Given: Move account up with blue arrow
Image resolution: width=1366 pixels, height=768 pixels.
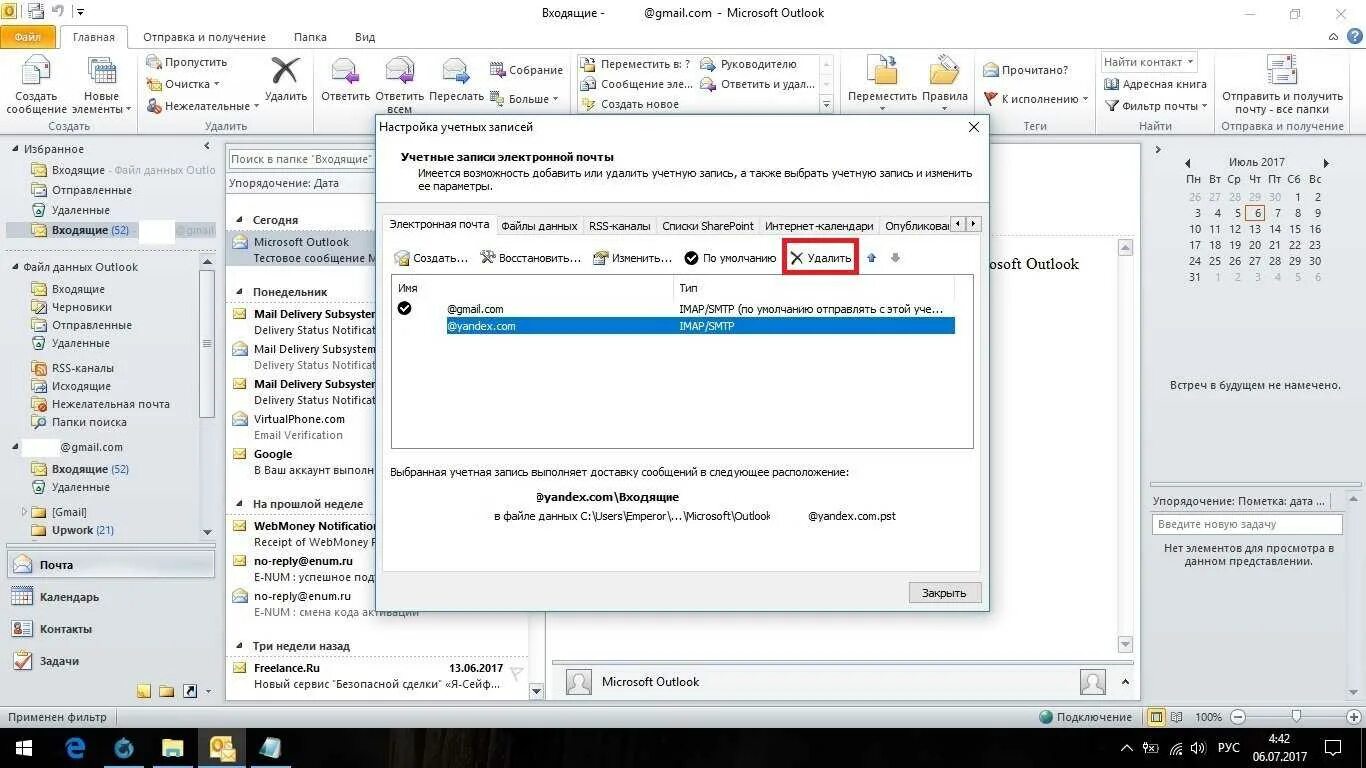Looking at the screenshot, I should 871,258.
